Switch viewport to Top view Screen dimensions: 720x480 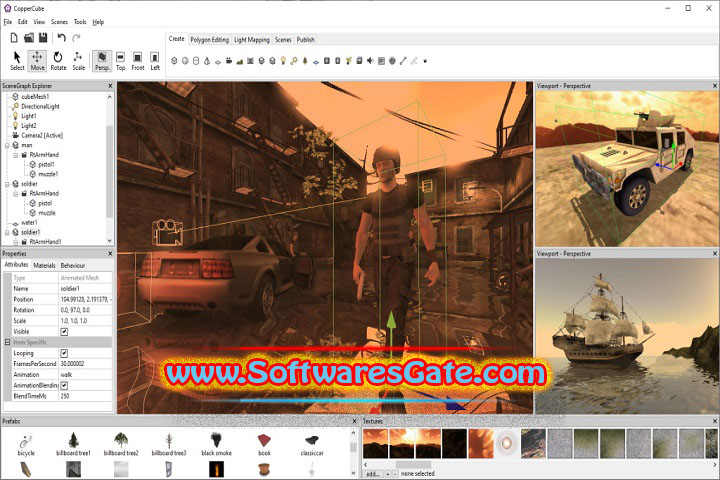coord(120,61)
